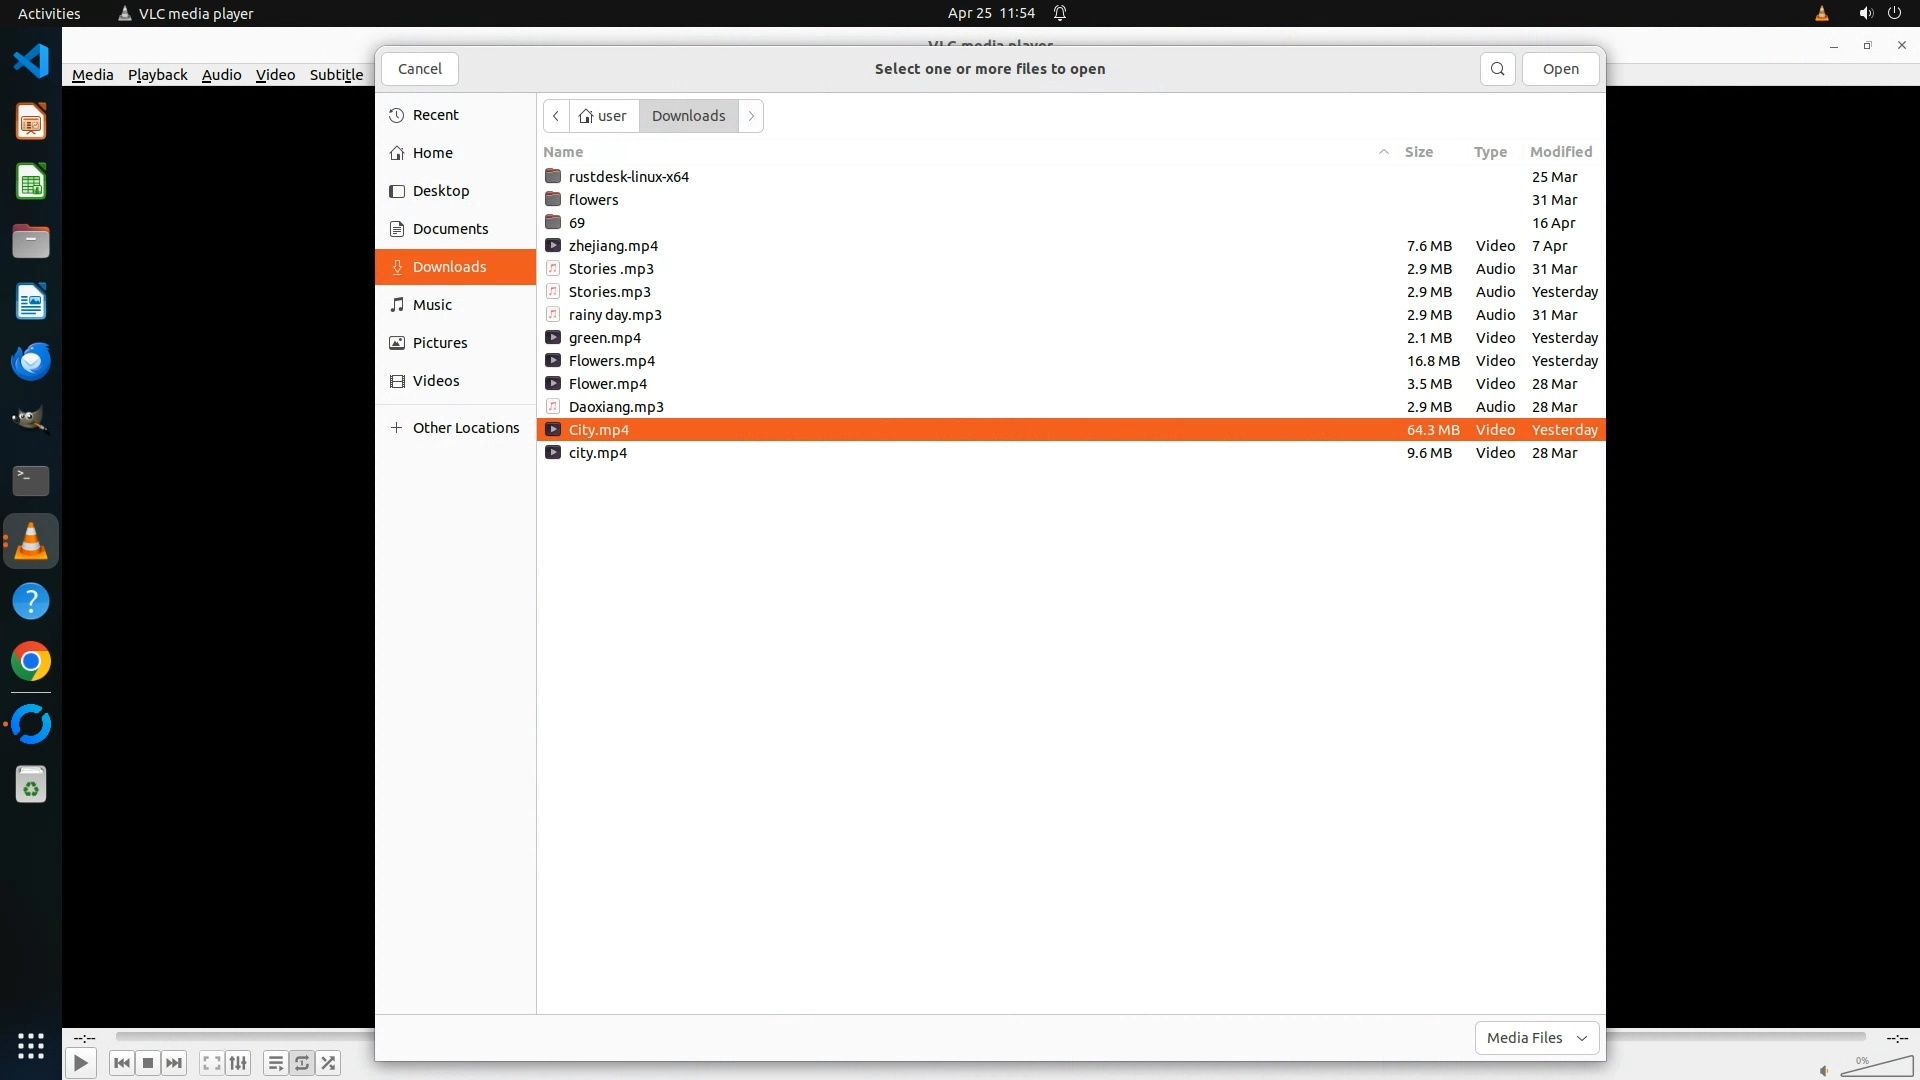The image size is (1920, 1080).
Task: Adjust the VLC volume slider
Action: 1876,1068
